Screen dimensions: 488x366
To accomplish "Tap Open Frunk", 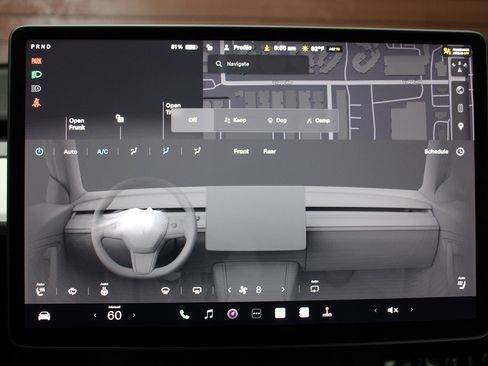I will click(x=77, y=124).
